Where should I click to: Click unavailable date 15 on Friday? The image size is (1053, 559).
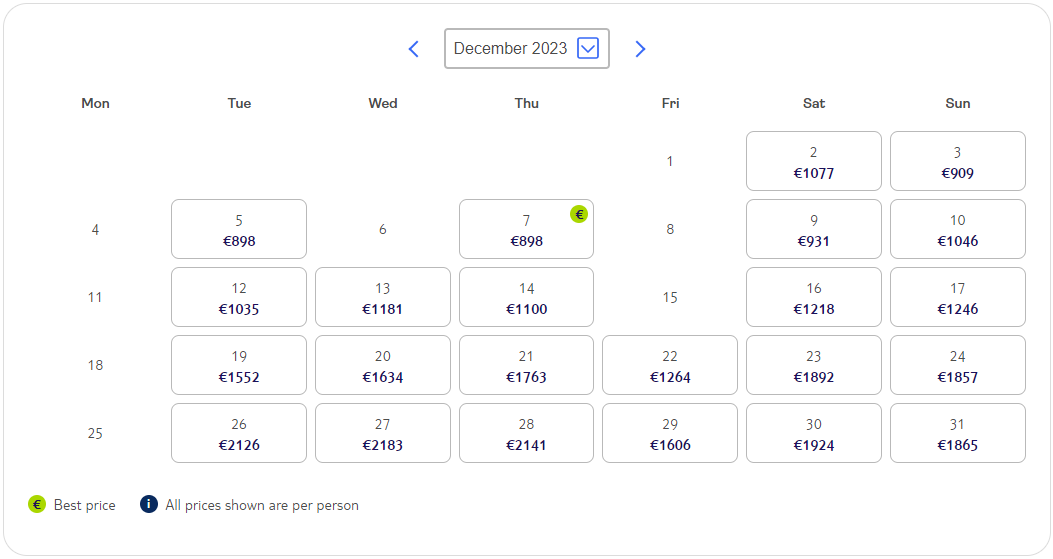point(670,297)
